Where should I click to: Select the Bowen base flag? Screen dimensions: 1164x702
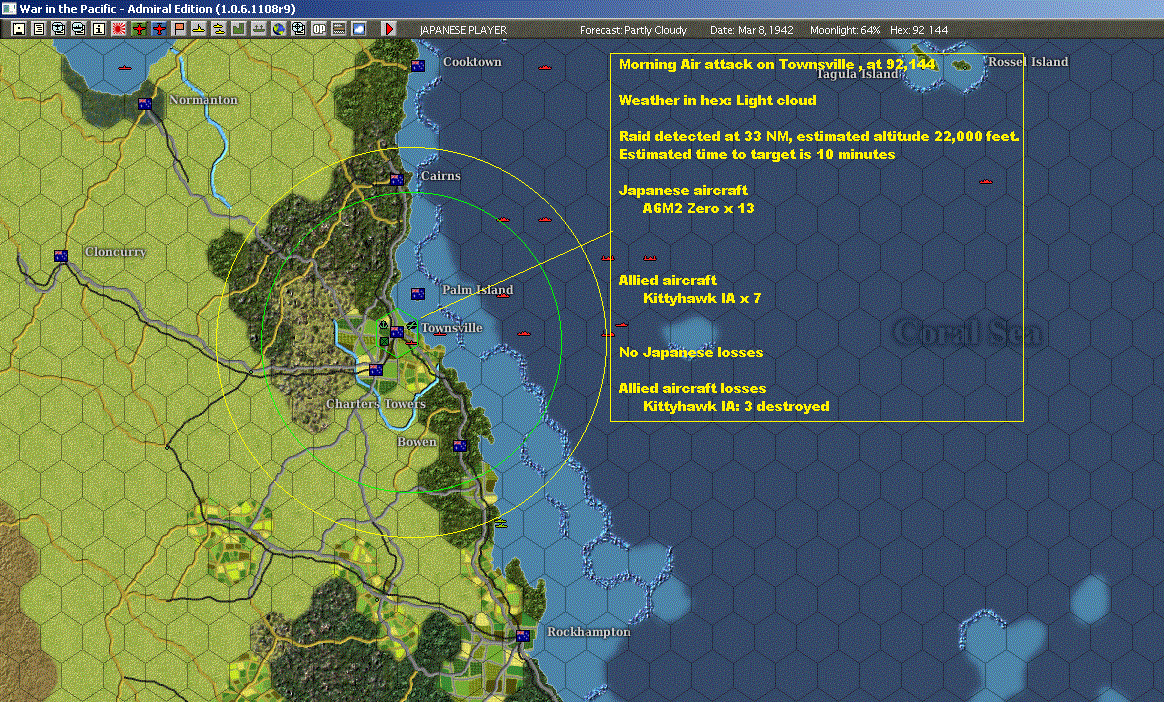coord(460,446)
